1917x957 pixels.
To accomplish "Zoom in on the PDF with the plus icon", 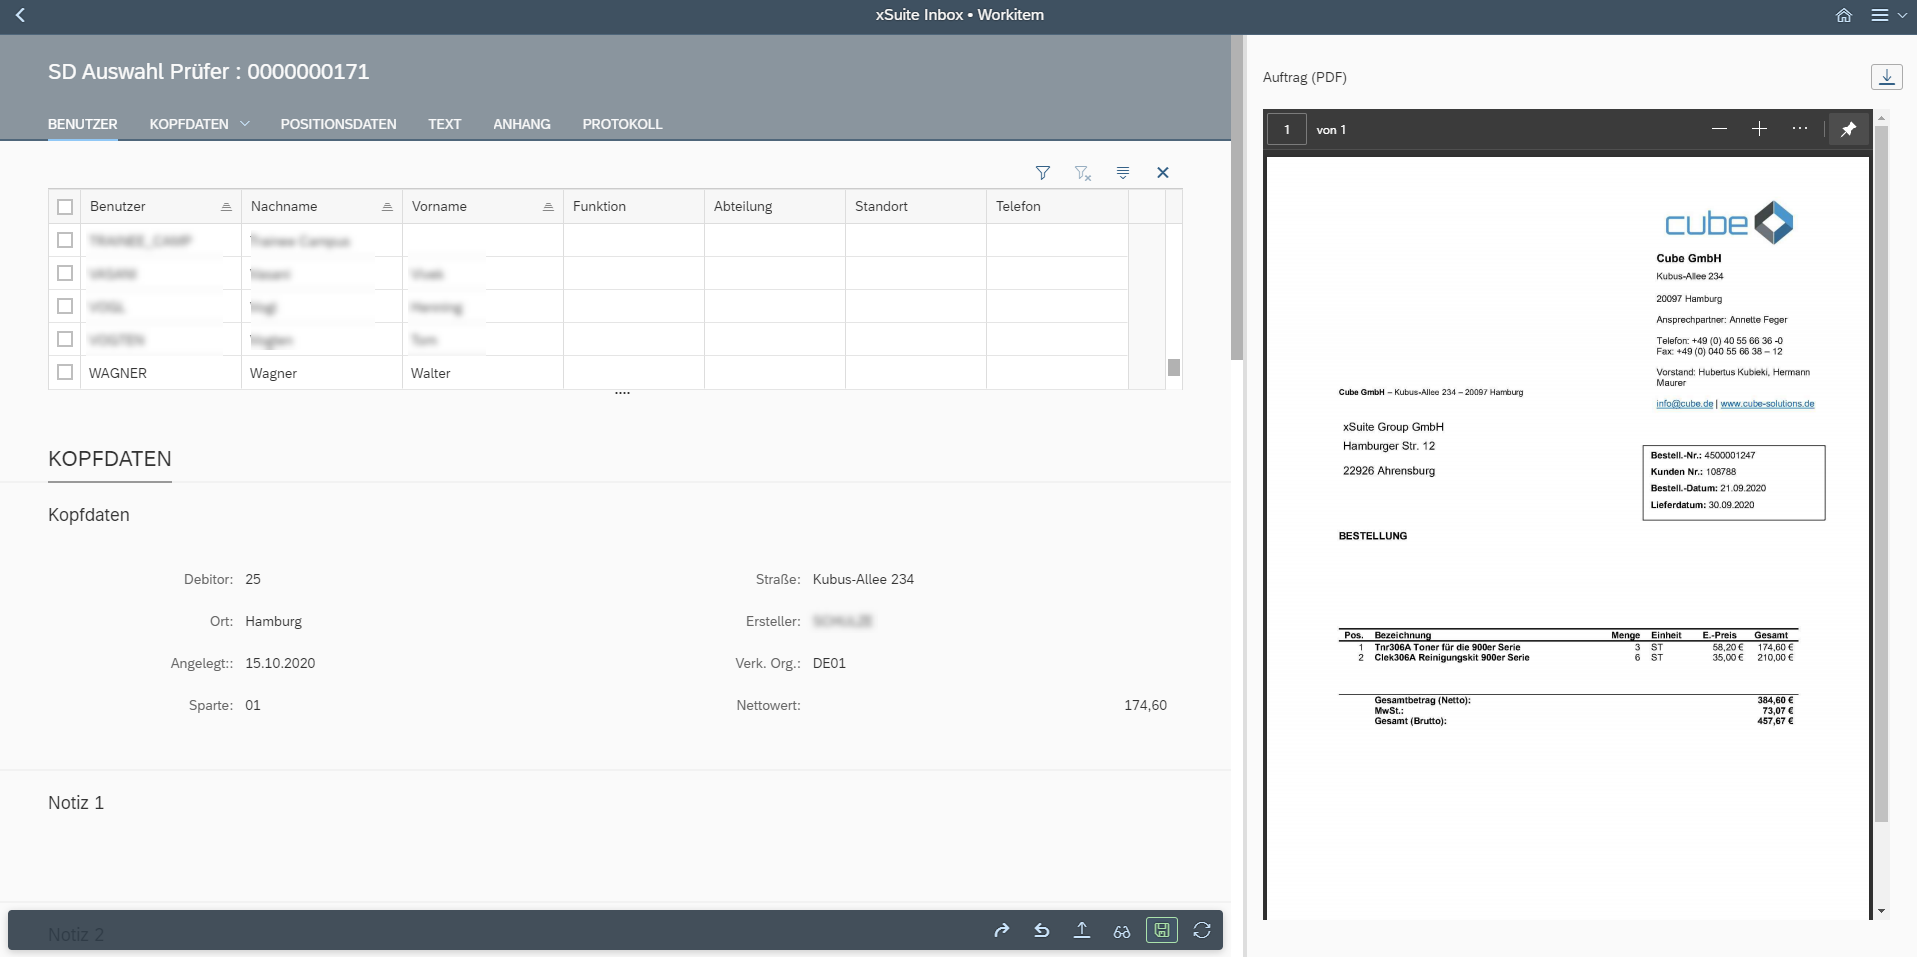I will pyautogui.click(x=1759, y=129).
